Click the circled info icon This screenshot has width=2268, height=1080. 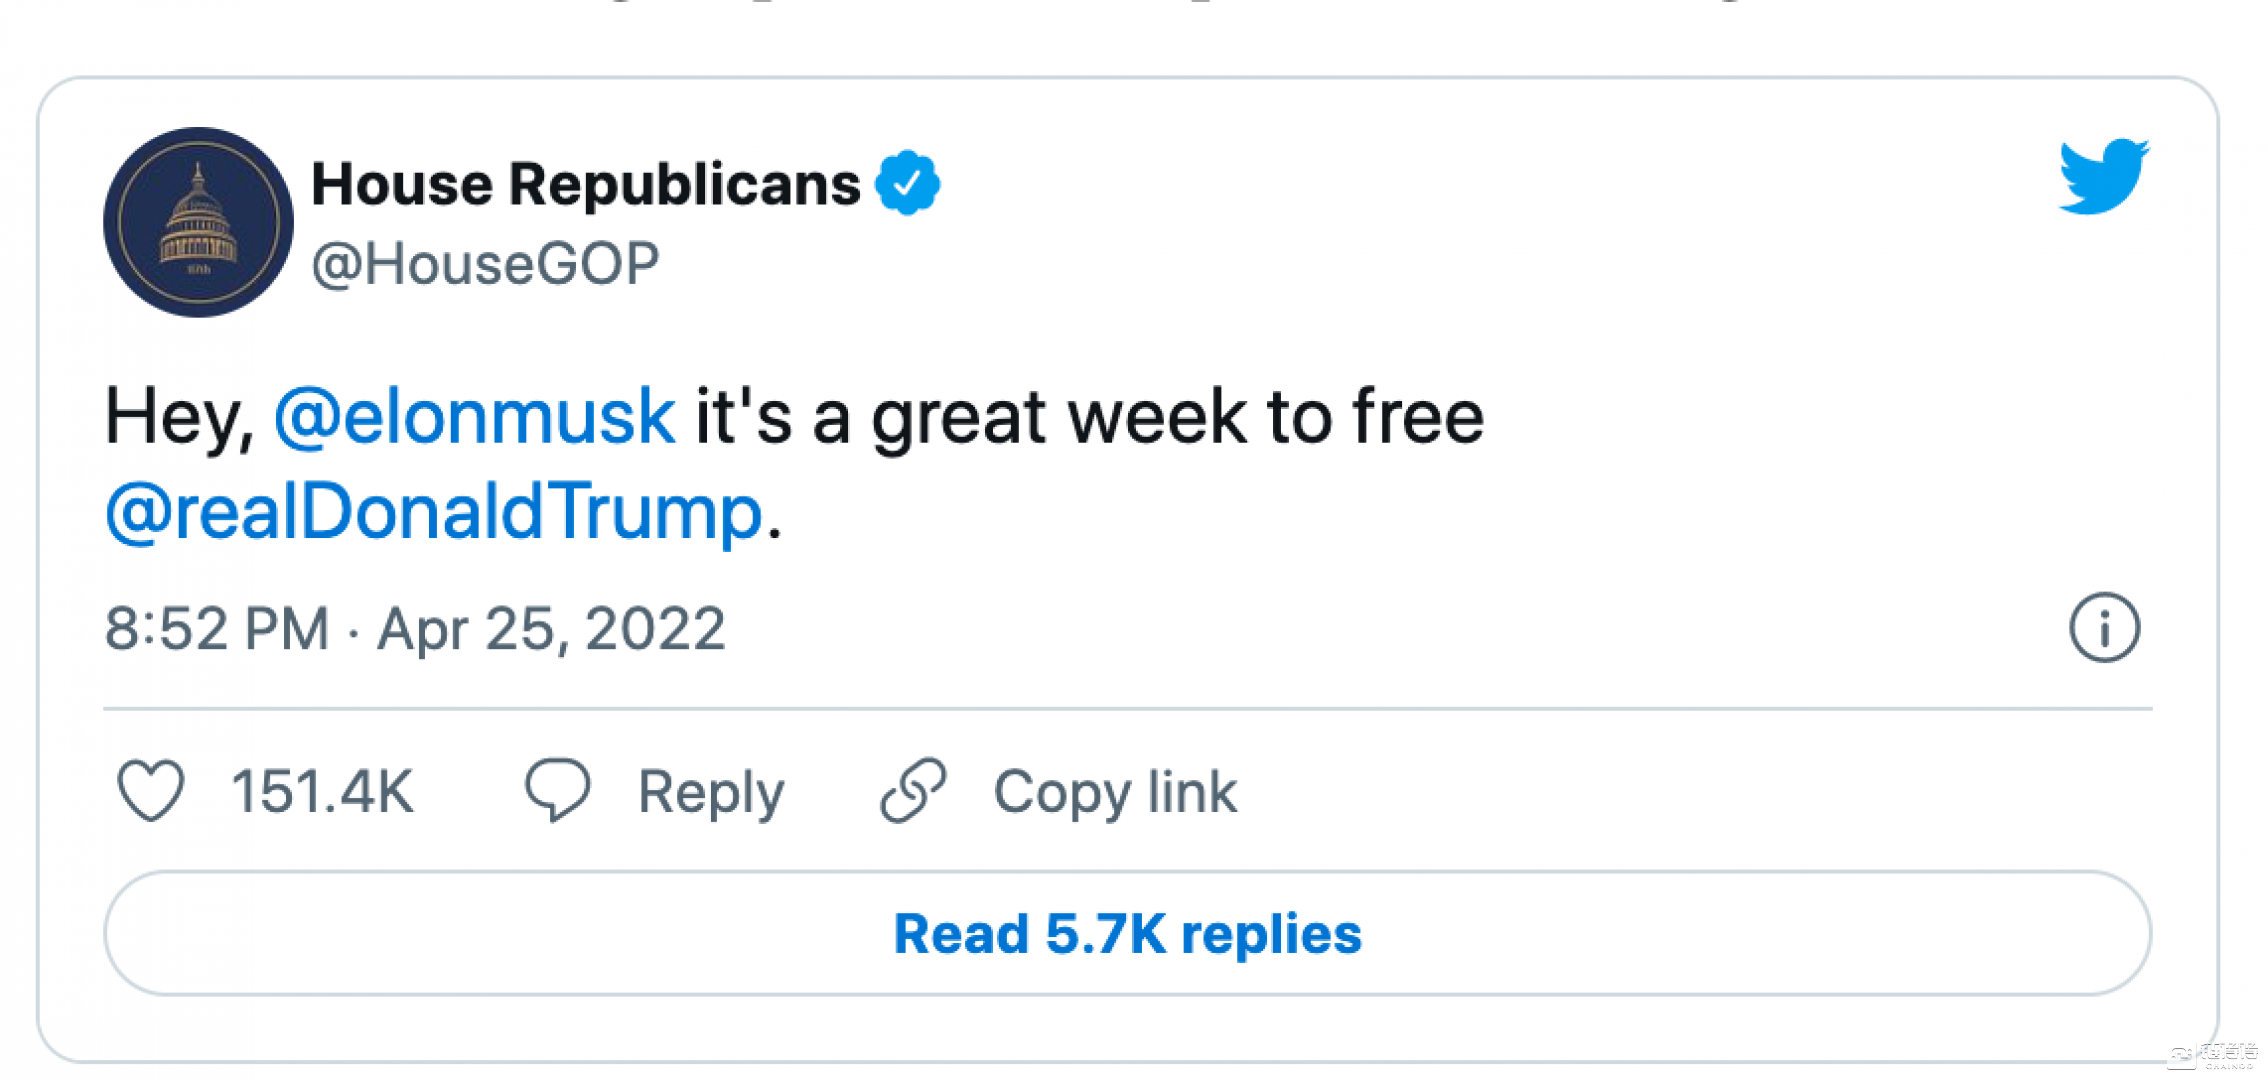2104,628
